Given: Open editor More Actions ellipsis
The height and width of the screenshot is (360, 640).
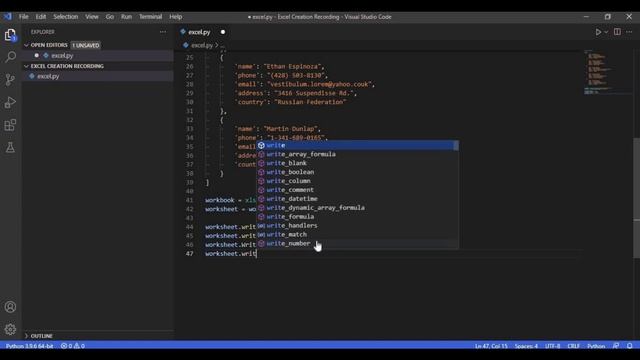Looking at the screenshot, I should [x=629, y=32].
